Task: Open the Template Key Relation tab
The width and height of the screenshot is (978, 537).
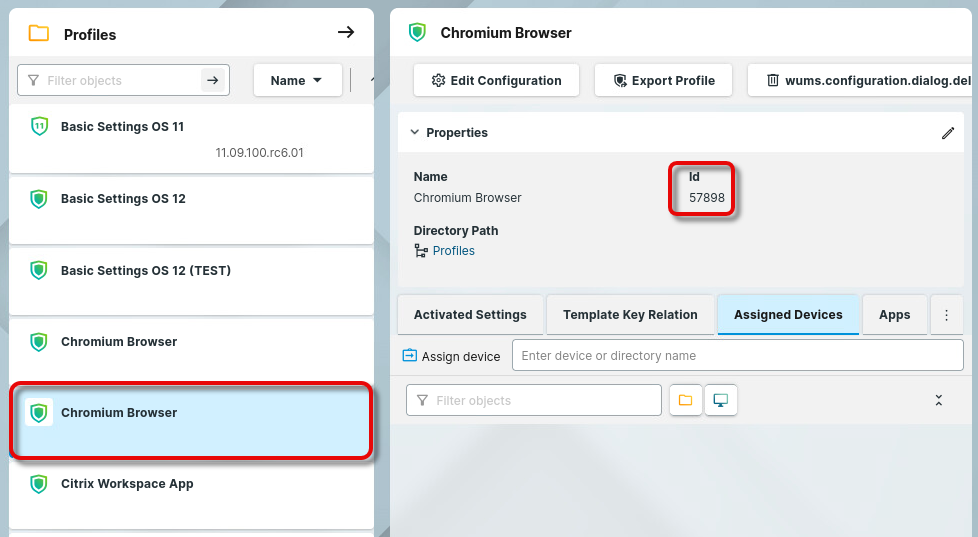Action: tap(630, 314)
